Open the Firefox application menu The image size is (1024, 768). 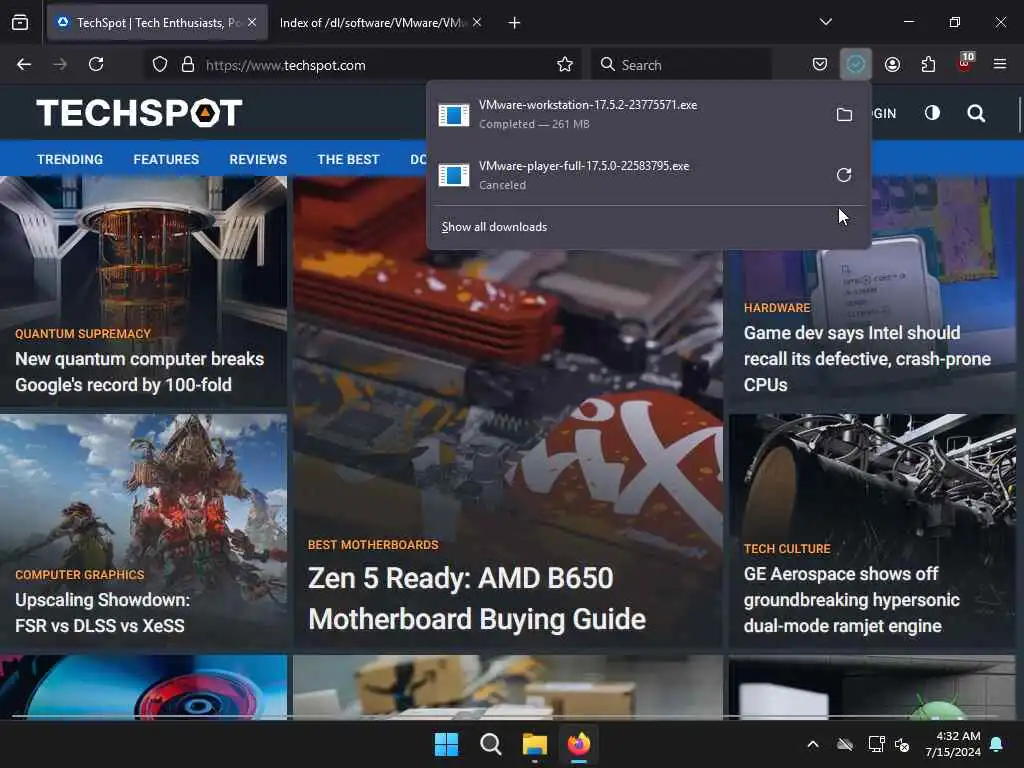coord(1000,64)
